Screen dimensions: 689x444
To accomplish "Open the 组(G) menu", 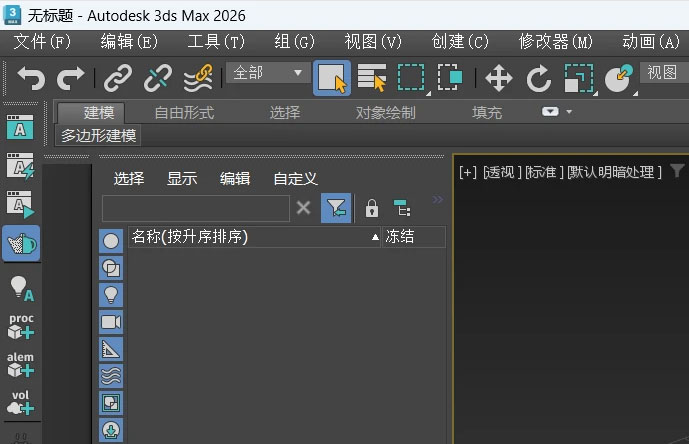I will coord(294,42).
